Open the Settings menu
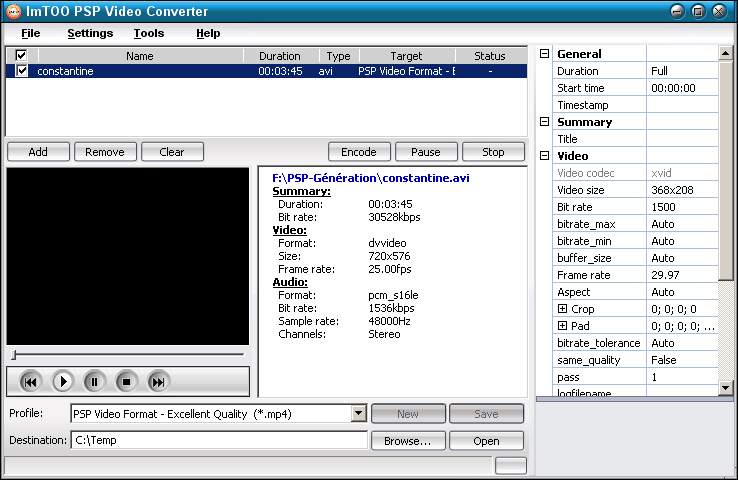Screen dimensions: 738x480 click(x=90, y=33)
